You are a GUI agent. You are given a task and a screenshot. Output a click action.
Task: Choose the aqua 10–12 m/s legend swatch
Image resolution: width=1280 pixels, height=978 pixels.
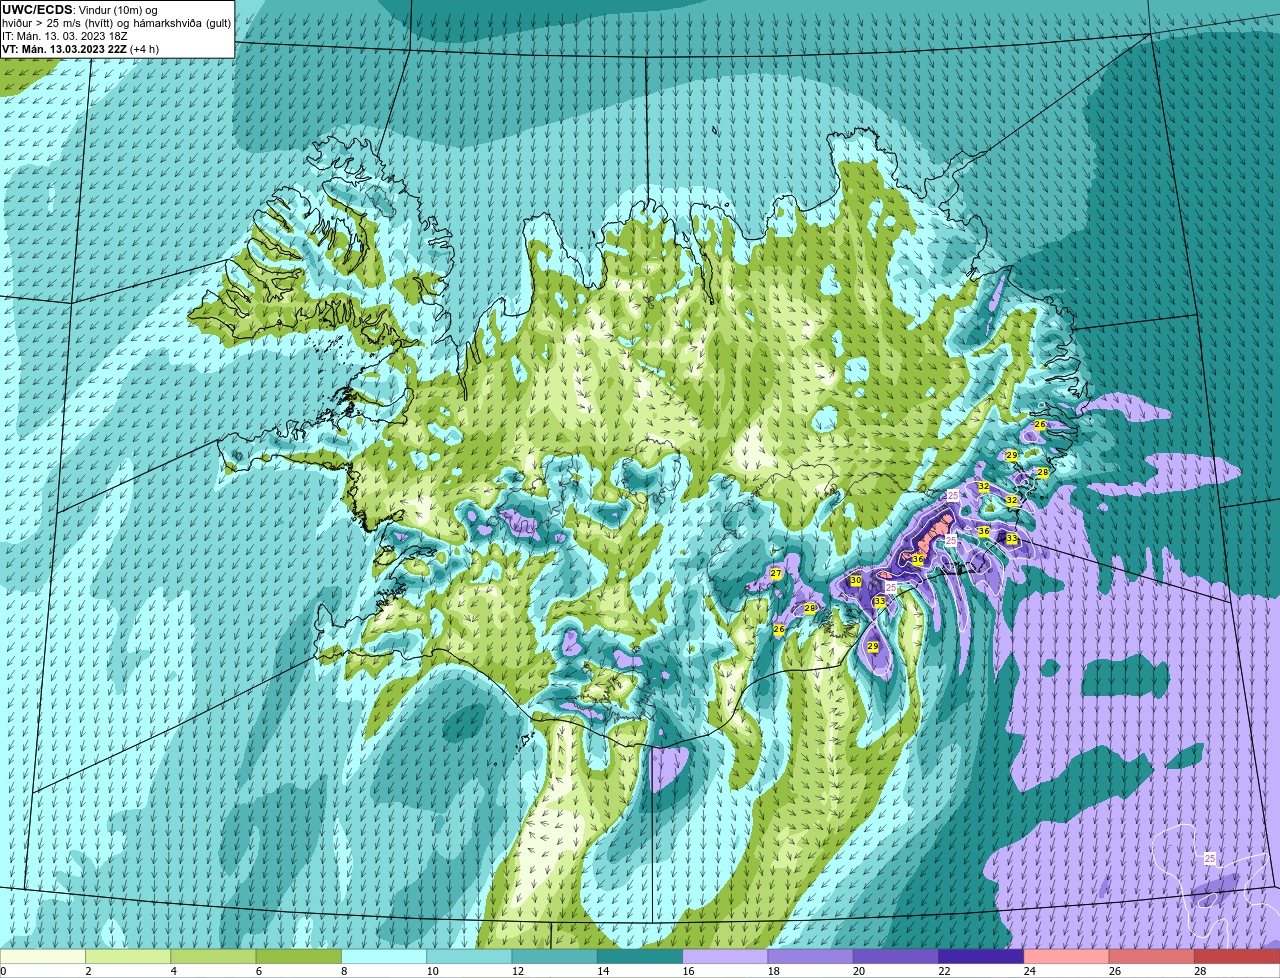tap(469, 956)
